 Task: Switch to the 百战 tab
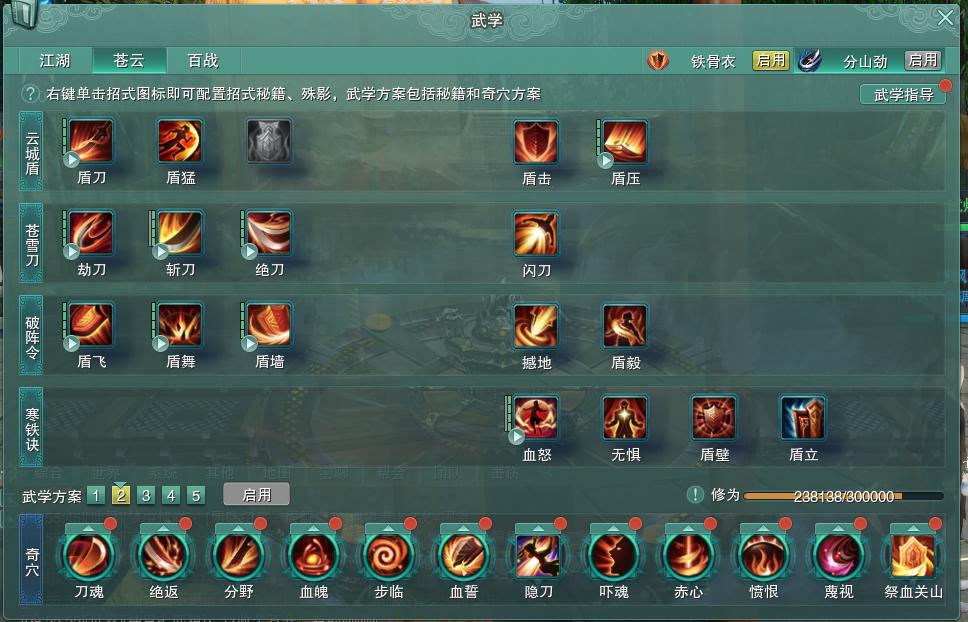pos(203,60)
